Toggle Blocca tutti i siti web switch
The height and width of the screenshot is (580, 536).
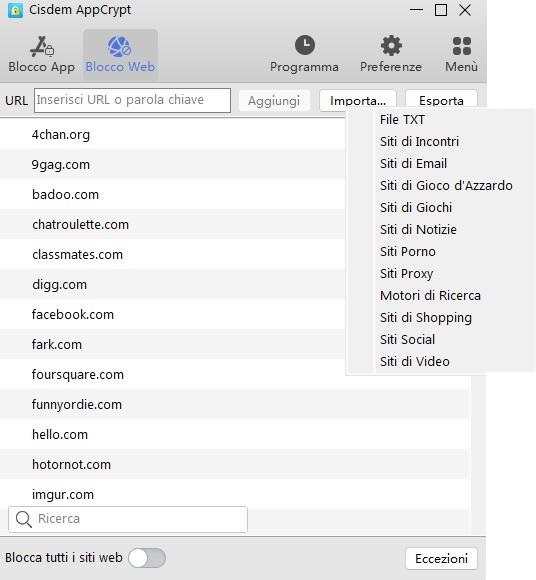pos(147,558)
